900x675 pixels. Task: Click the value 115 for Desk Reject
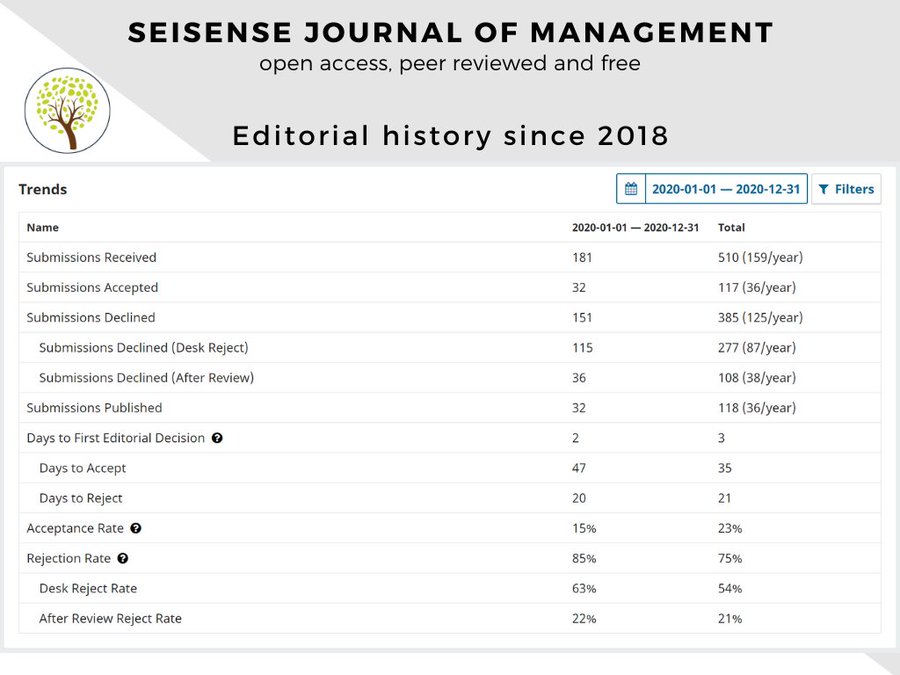582,347
